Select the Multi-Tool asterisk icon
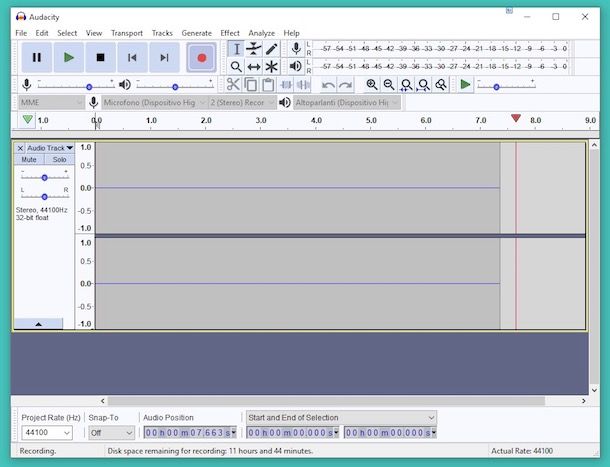Viewport: 610px width, 467px height. [271, 67]
